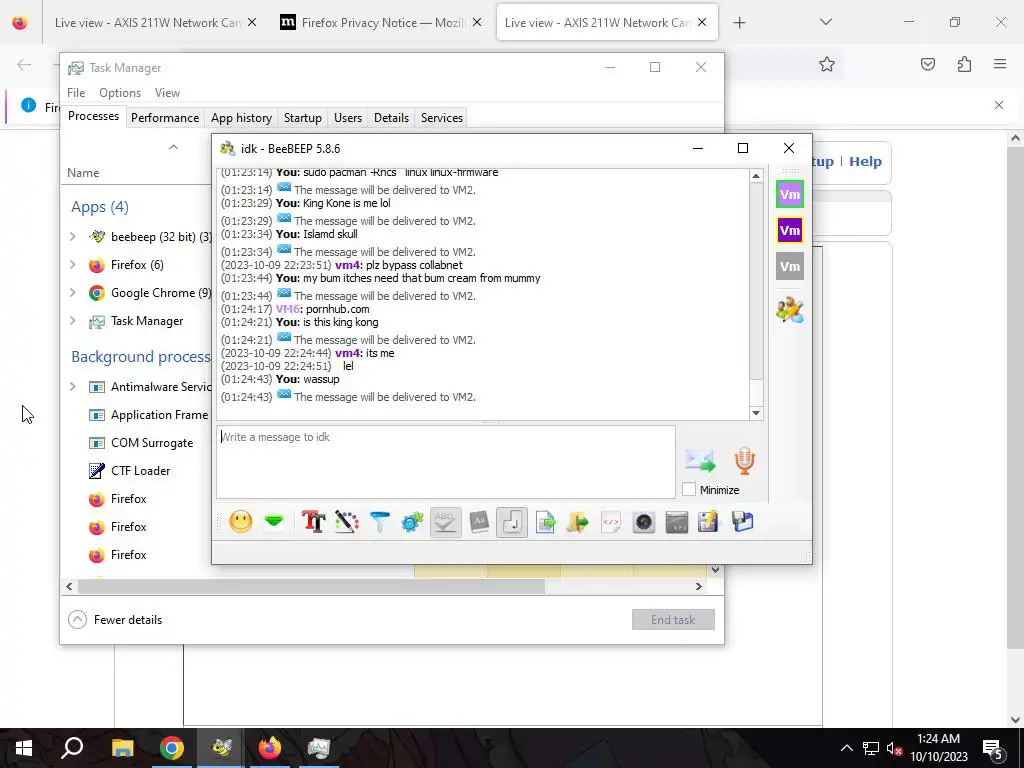Click the End task button

click(x=673, y=620)
